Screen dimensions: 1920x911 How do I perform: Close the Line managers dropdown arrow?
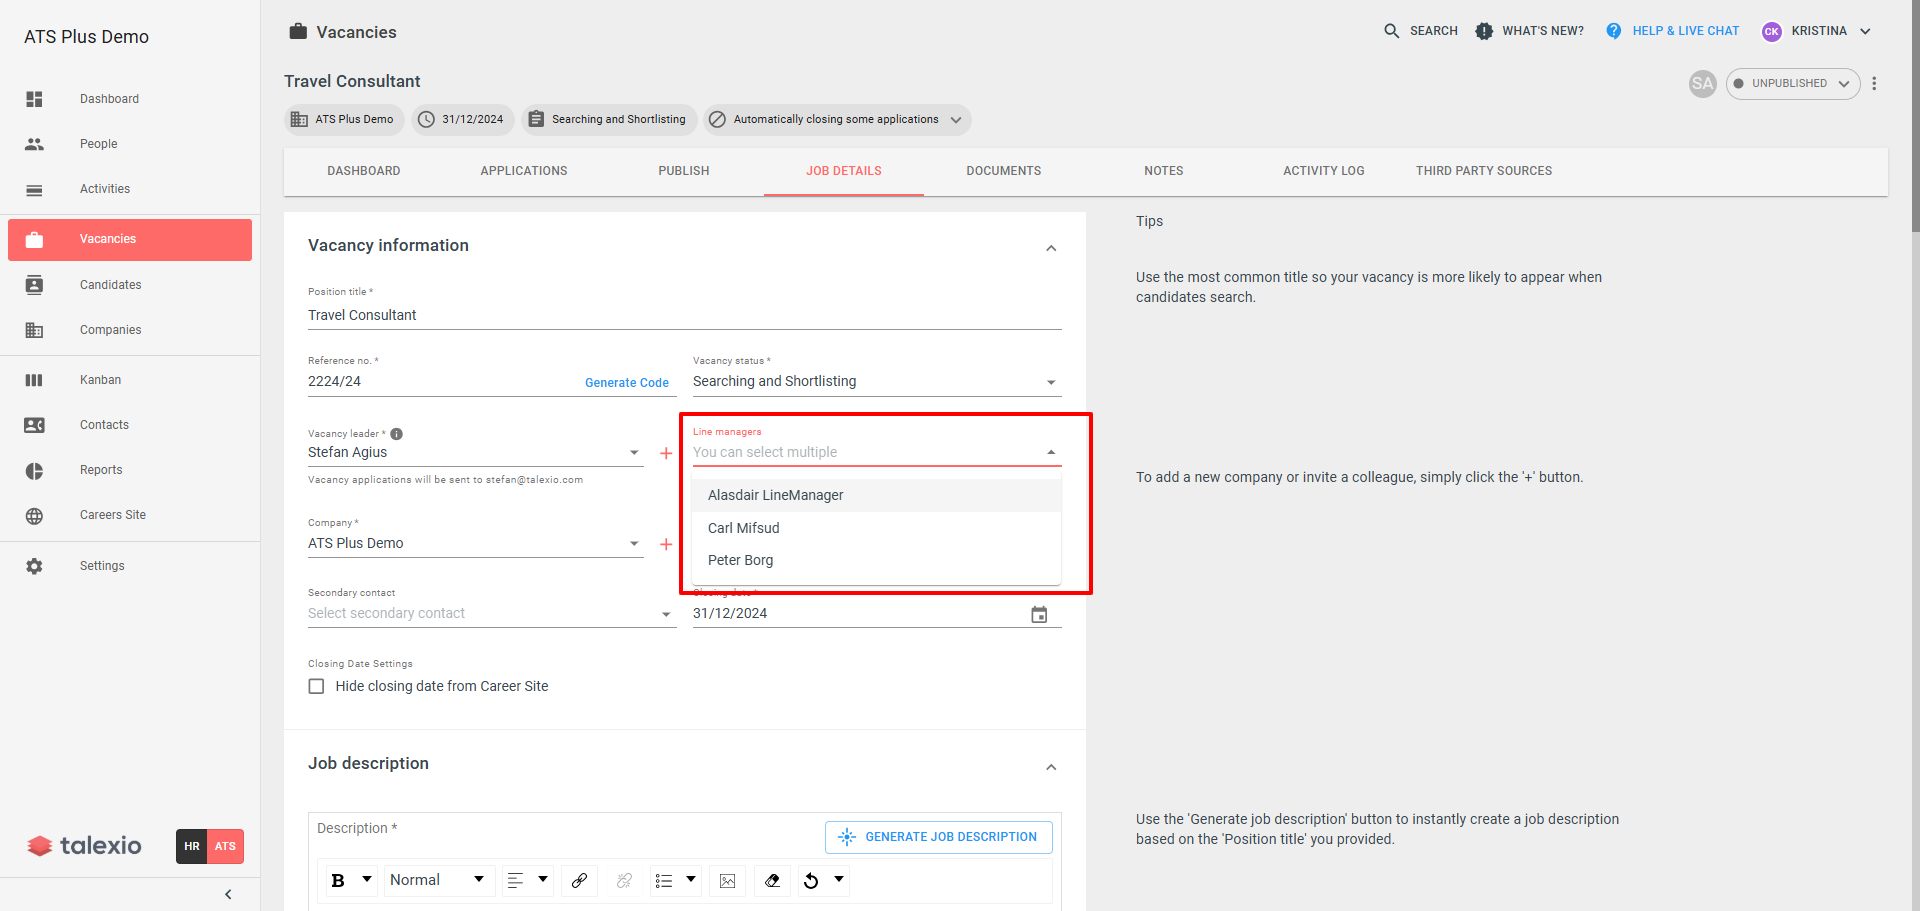click(x=1051, y=453)
